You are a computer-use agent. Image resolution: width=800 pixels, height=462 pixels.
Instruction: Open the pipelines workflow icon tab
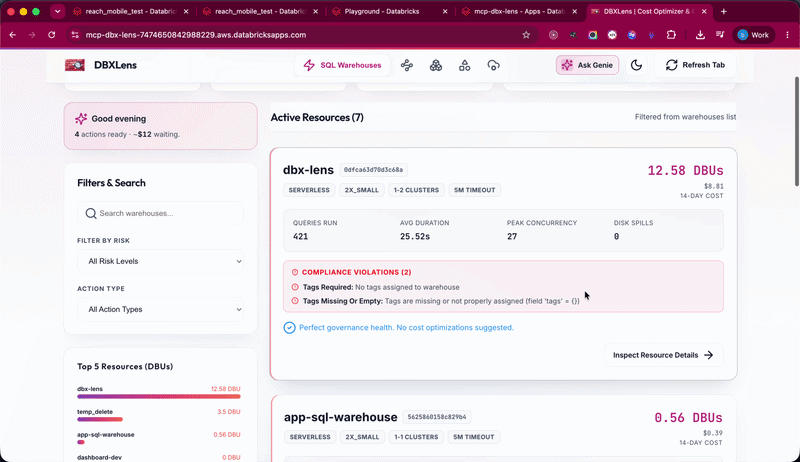coord(407,65)
